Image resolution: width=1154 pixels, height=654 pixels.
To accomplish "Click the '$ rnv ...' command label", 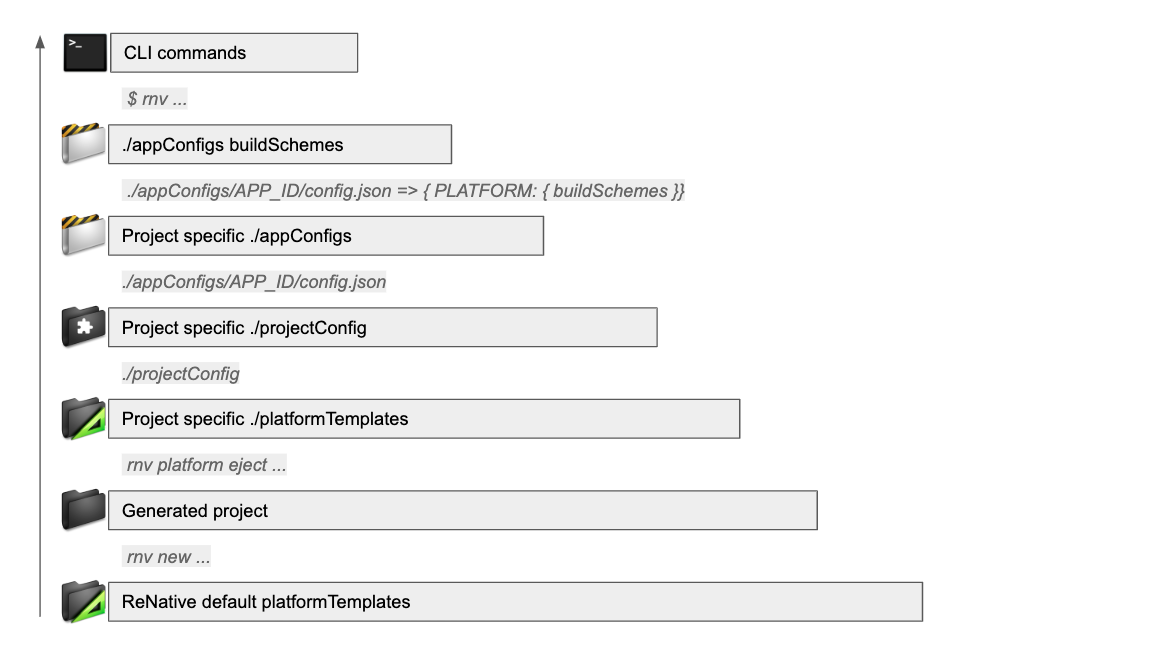I will pyautogui.click(x=157, y=100).
